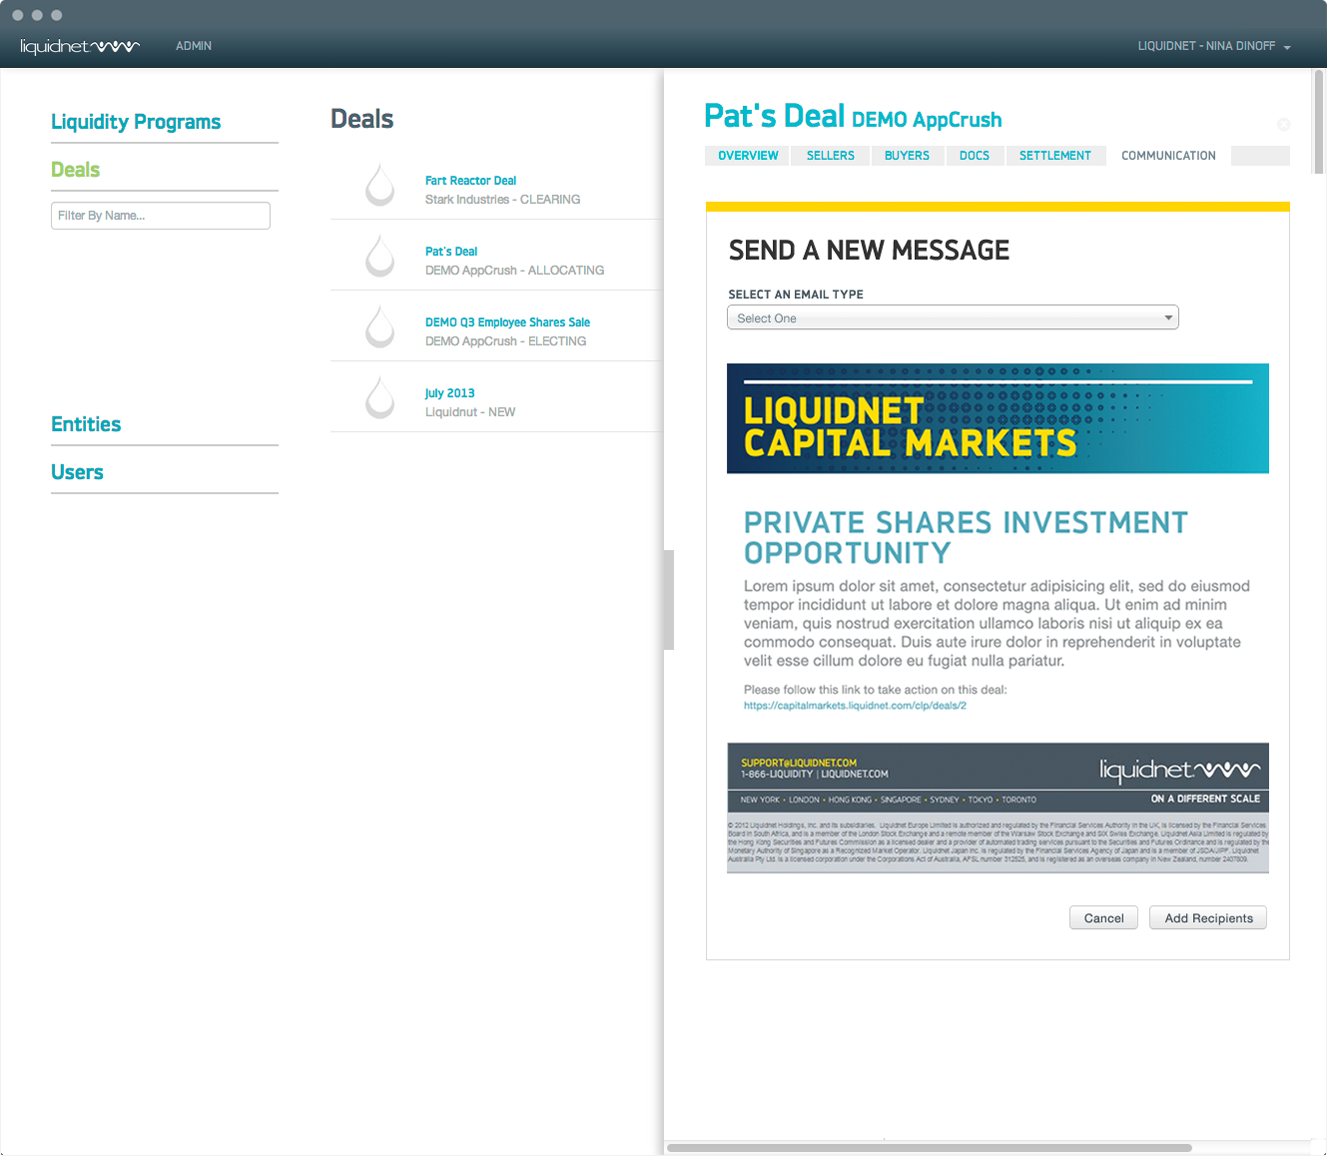1327x1156 pixels.
Task: Switch to the Settlement tab
Action: tap(1055, 156)
